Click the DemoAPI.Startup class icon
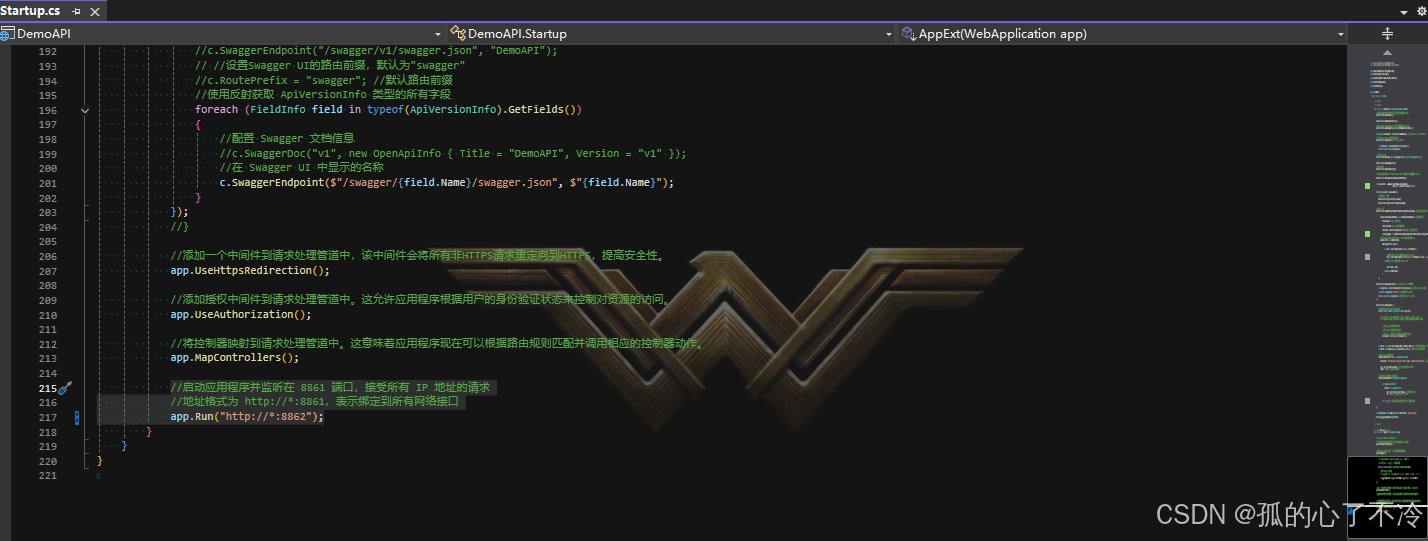Viewport: 1428px width, 541px height. [458, 34]
